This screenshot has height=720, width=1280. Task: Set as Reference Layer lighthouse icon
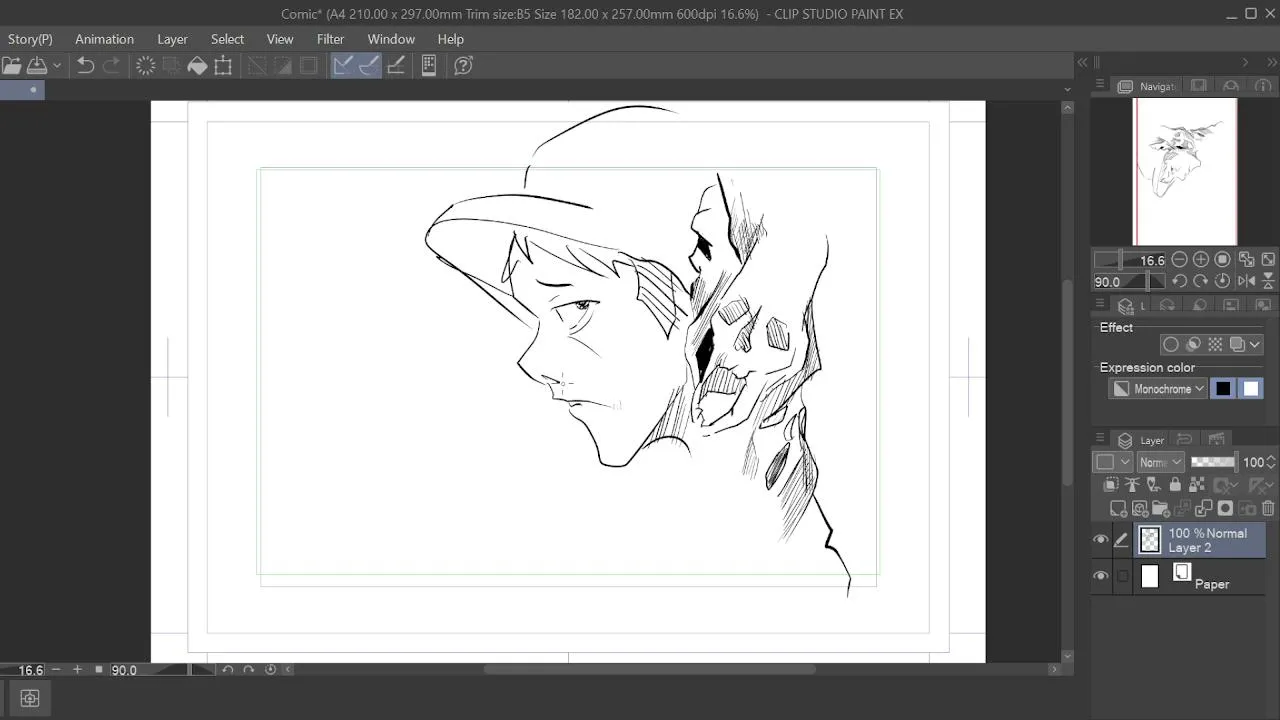1132,485
